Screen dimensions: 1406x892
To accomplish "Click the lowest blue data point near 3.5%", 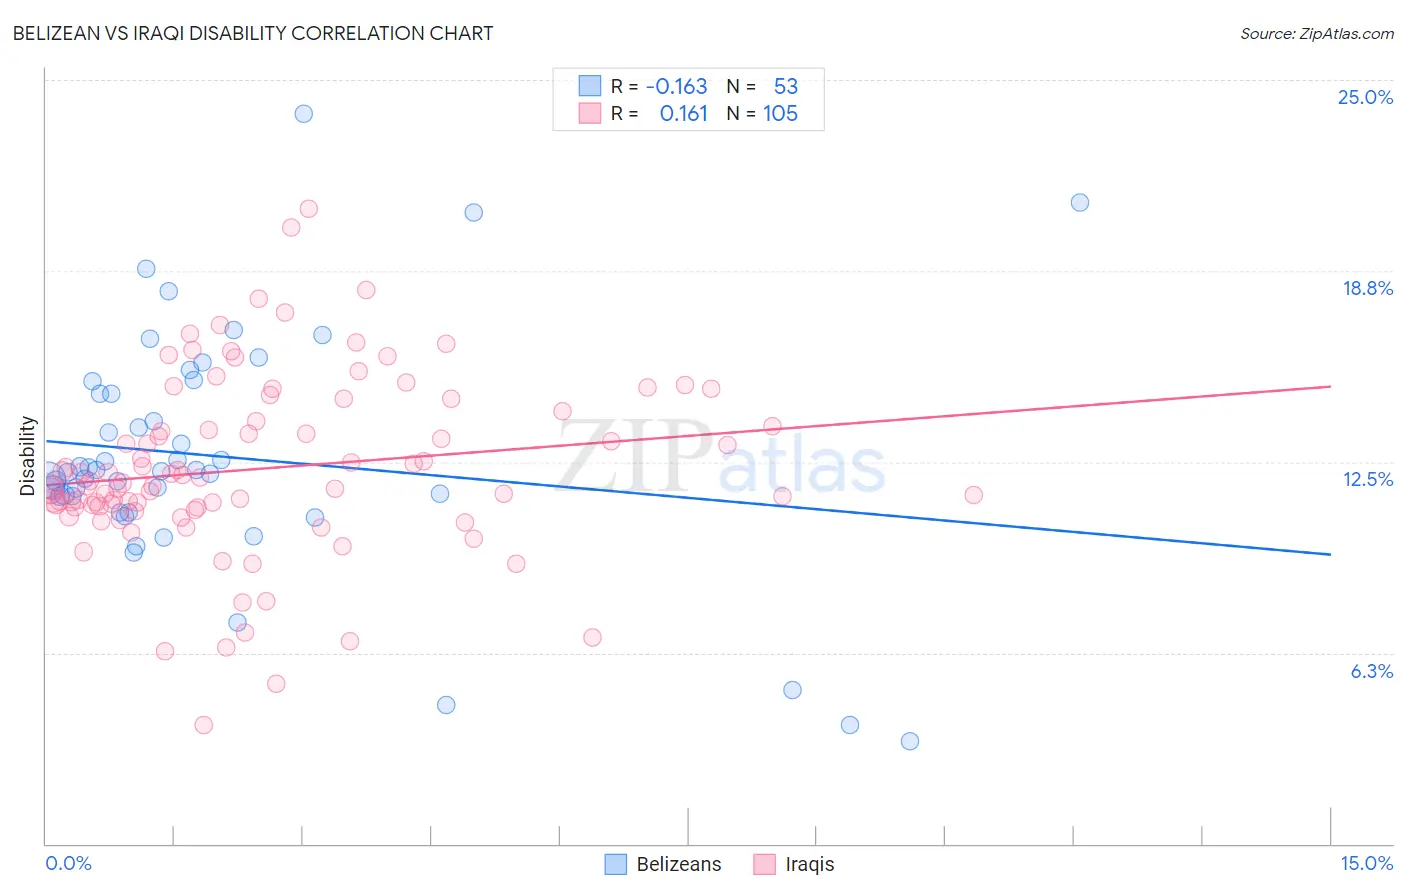I will [910, 741].
